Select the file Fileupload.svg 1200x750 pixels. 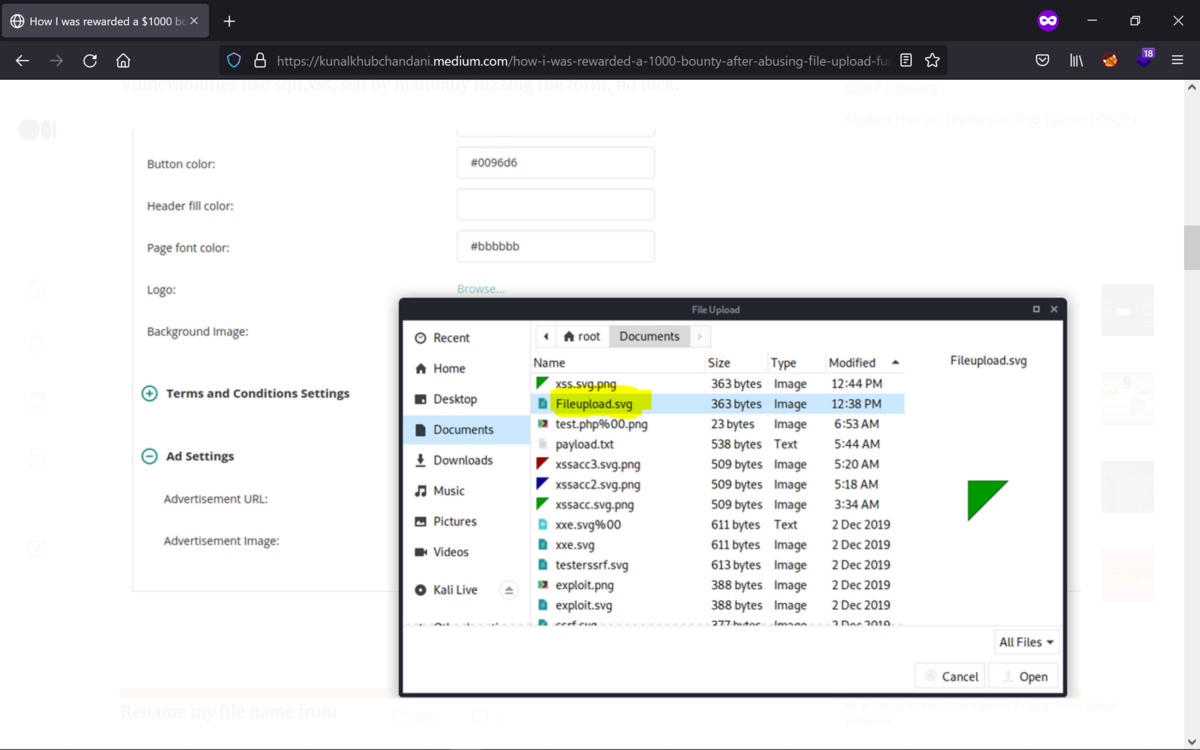click(717, 404)
